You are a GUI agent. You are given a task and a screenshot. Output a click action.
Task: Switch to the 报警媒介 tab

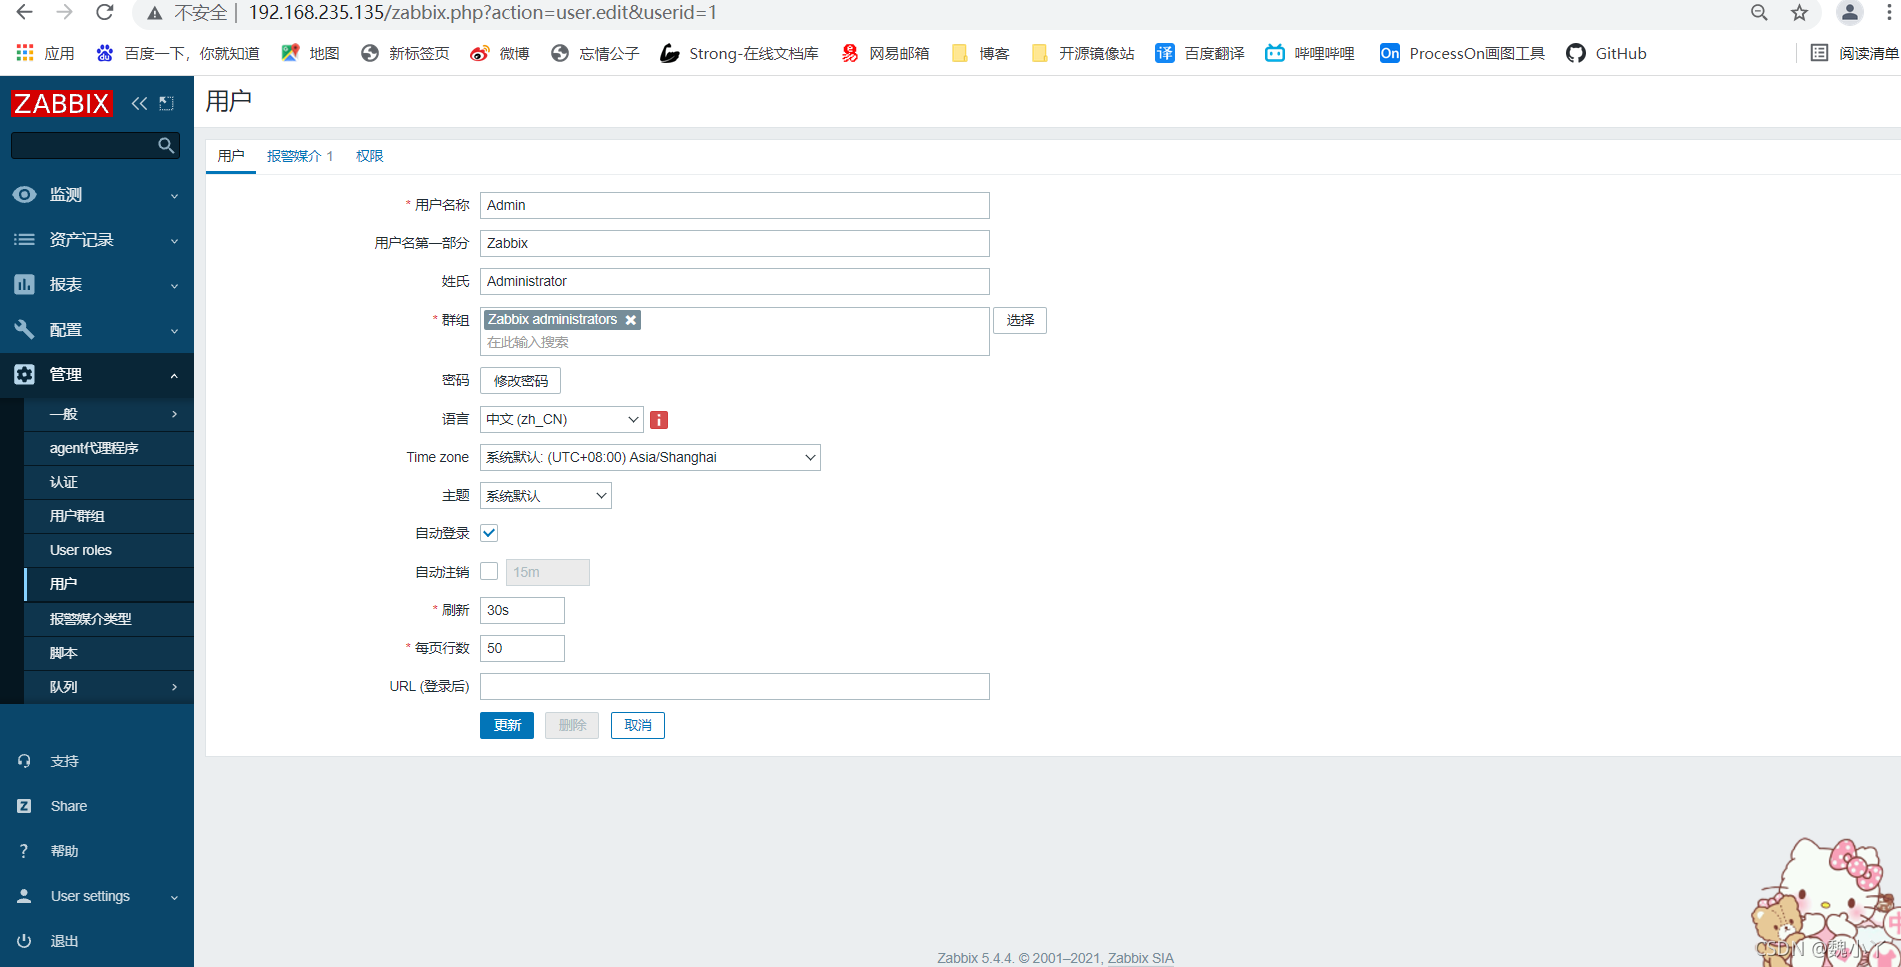click(x=300, y=156)
